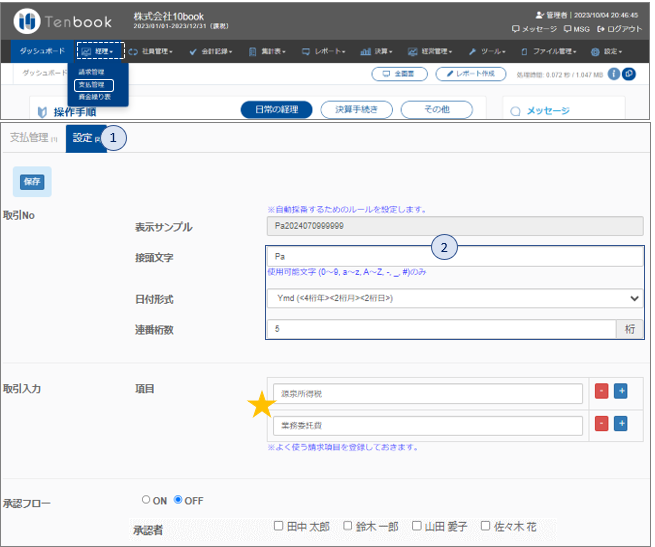The width and height of the screenshot is (655, 547).
Task: Remove the 源泉所得税 item with the red minus
Action: 601,392
